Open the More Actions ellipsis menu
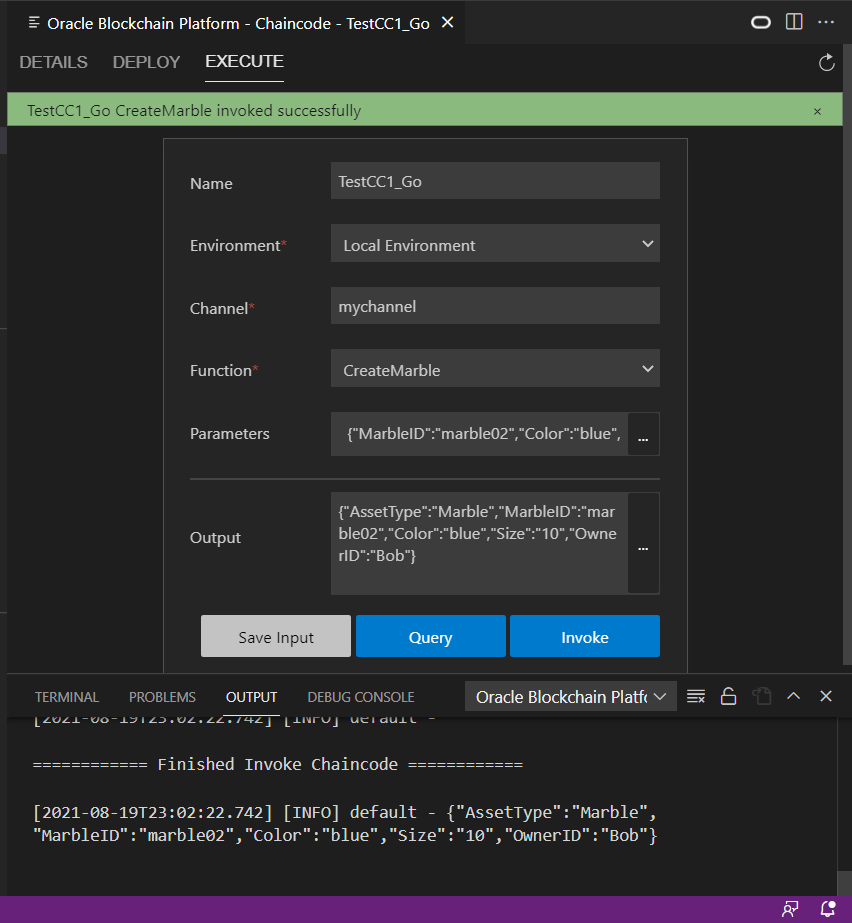Image resolution: width=852 pixels, height=923 pixels. tap(826, 22)
